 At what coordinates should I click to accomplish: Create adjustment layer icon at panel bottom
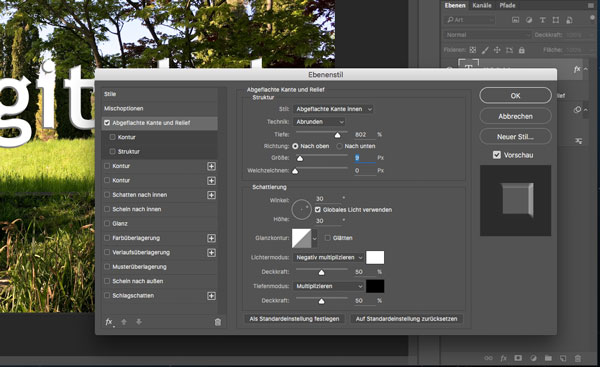pyautogui.click(x=533, y=358)
